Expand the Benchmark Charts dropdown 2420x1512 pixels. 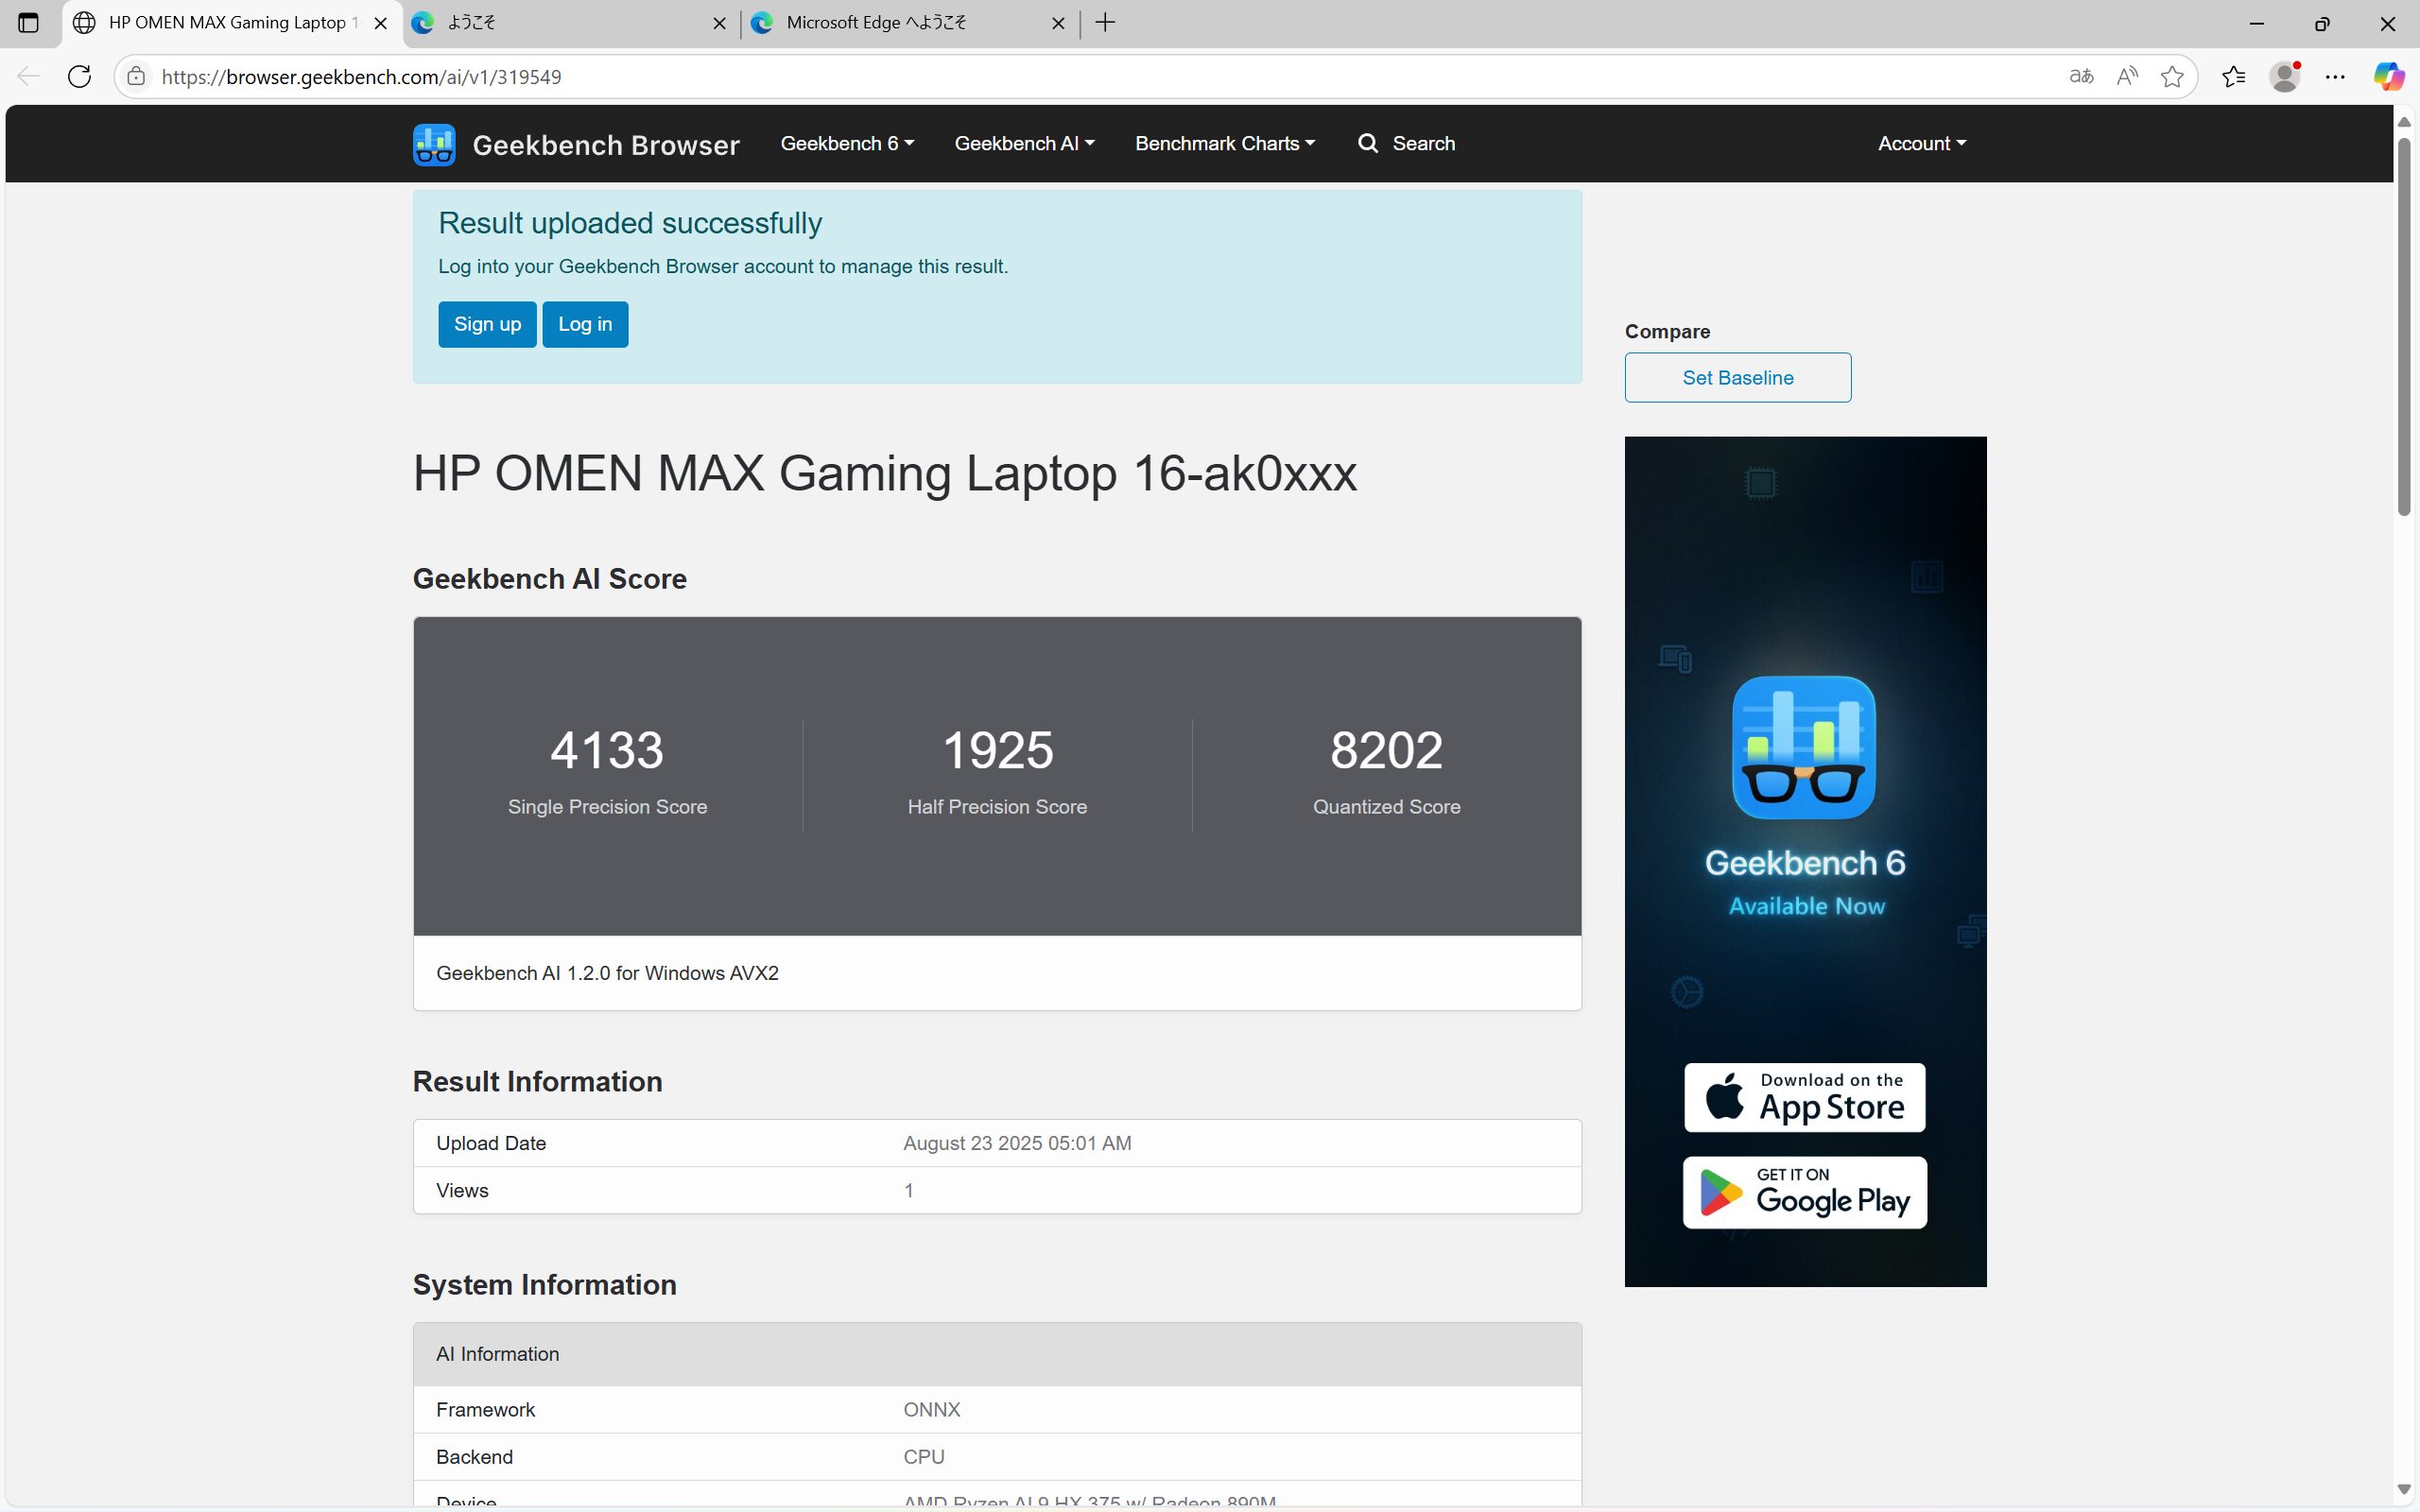tap(1225, 143)
